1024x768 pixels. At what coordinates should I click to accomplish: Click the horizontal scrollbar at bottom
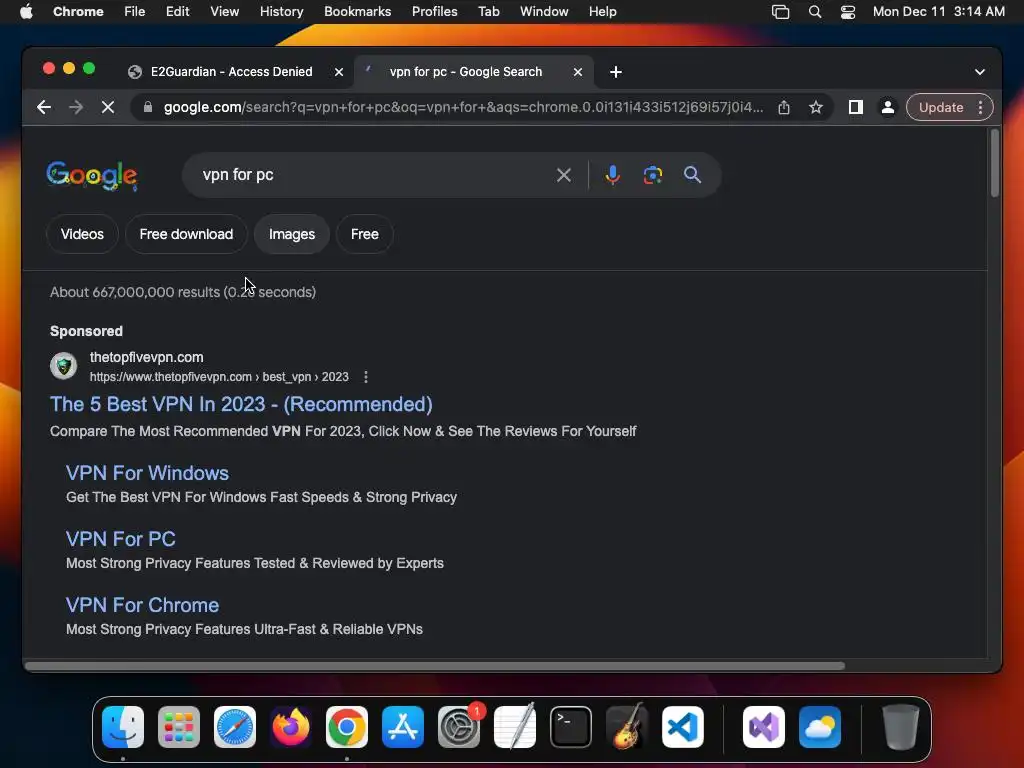pyautogui.click(x=435, y=665)
